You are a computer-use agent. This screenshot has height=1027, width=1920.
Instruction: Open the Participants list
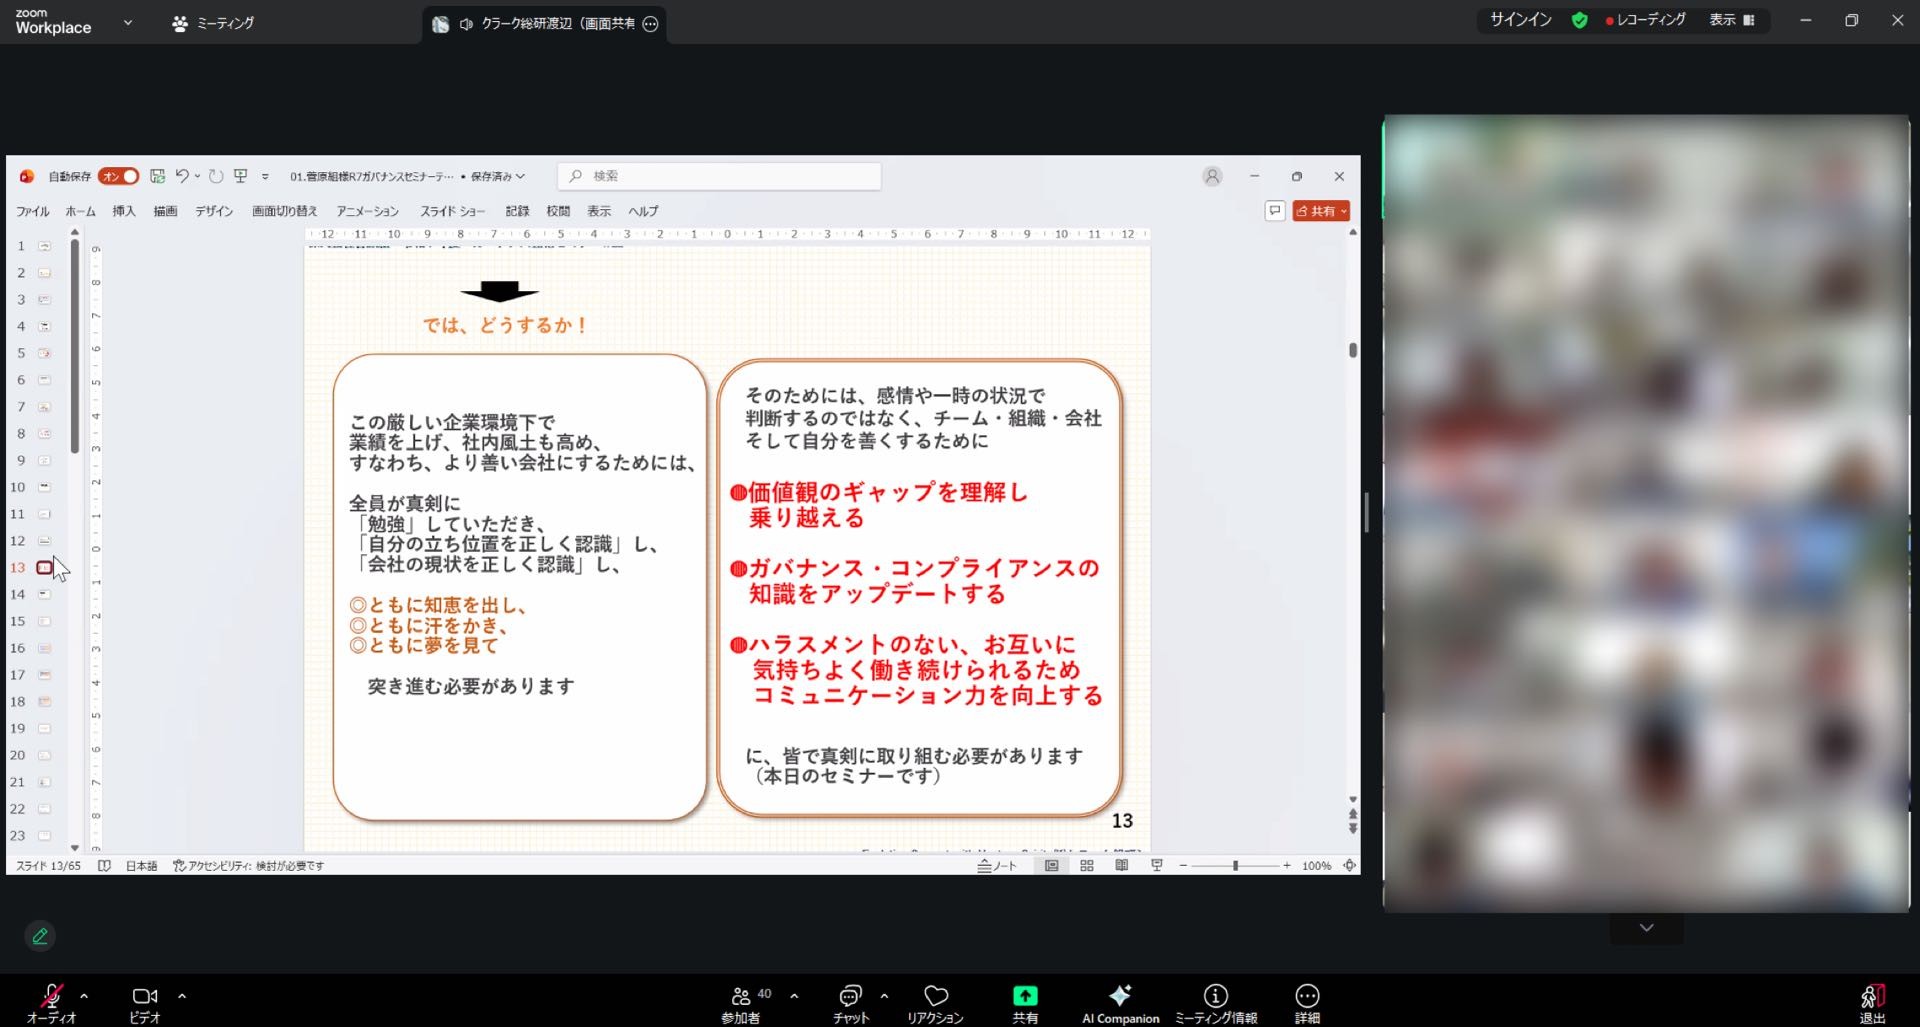point(741,1002)
